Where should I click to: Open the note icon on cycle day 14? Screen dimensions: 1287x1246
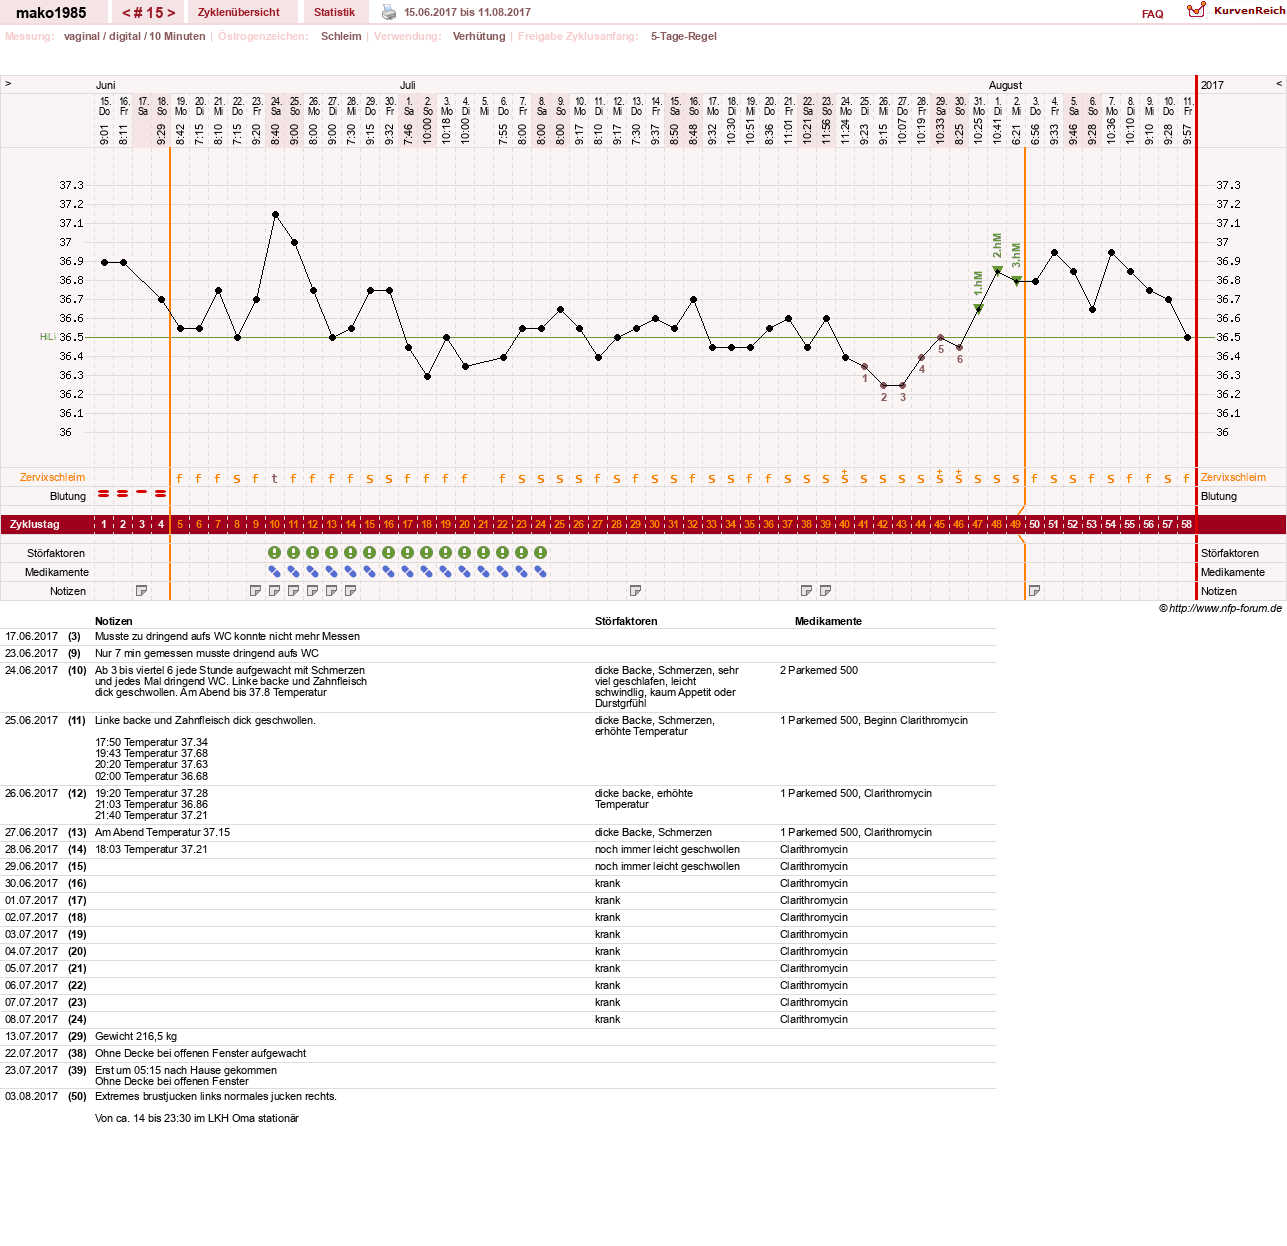pyautogui.click(x=351, y=591)
